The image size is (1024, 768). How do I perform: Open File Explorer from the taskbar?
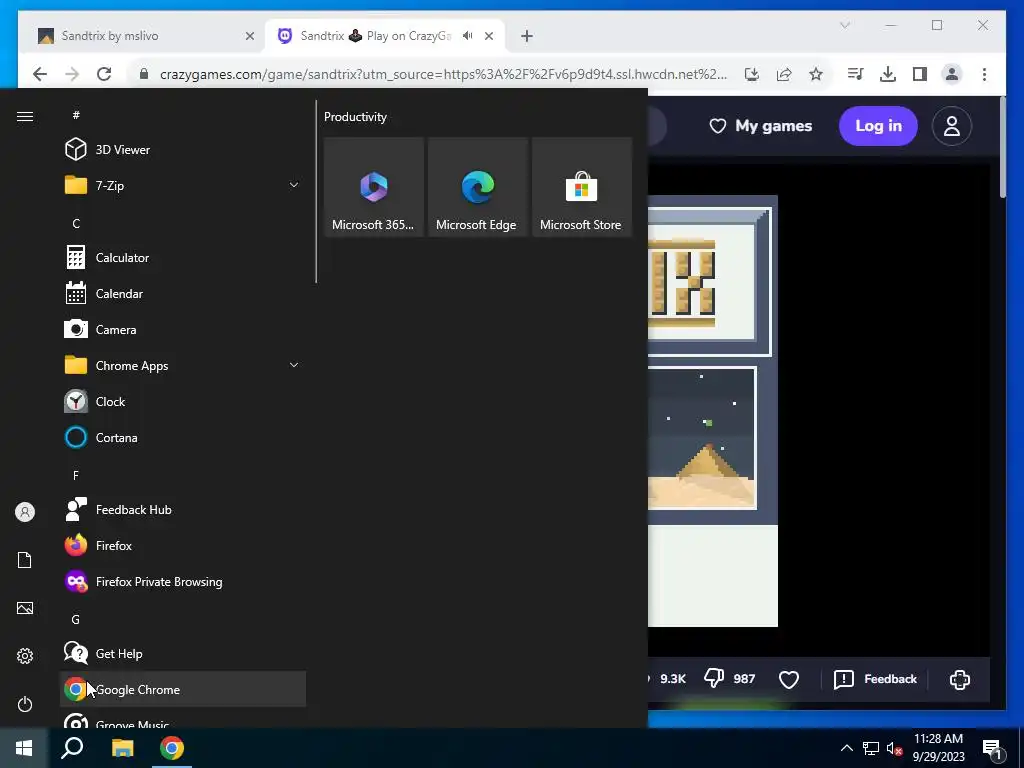[122, 748]
